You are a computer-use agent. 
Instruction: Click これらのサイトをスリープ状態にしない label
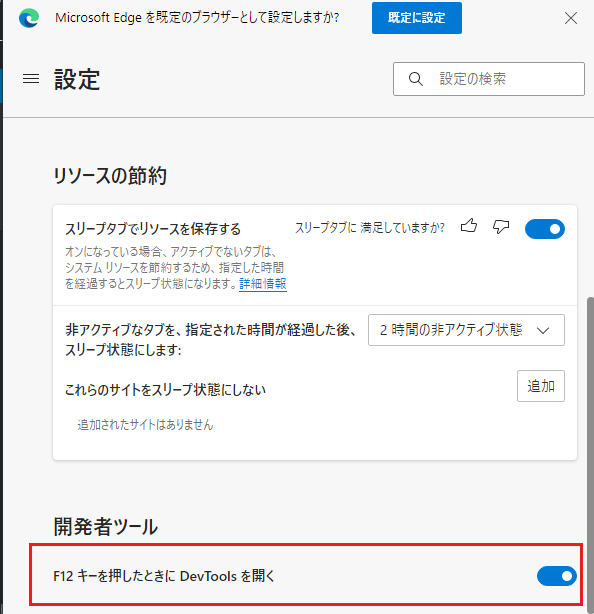click(165, 389)
